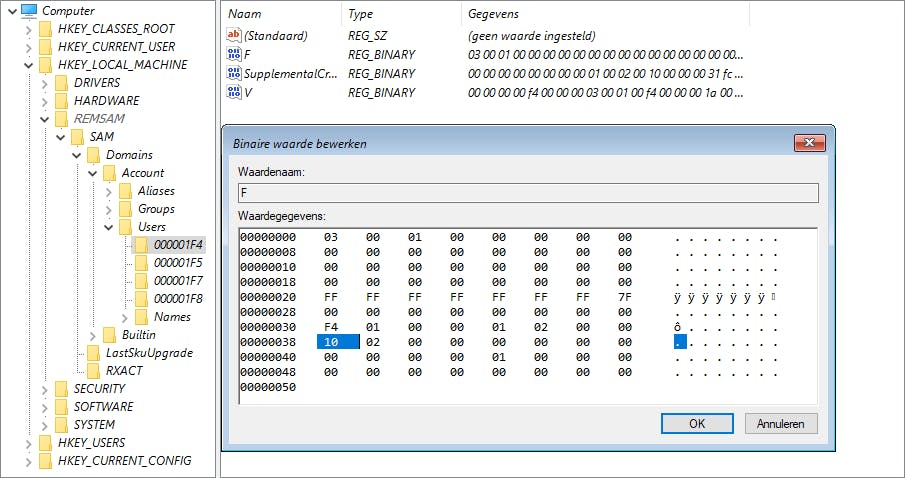Screen dimensions: 905x478
Task: Collapse the Users node
Action: click(x=109, y=227)
